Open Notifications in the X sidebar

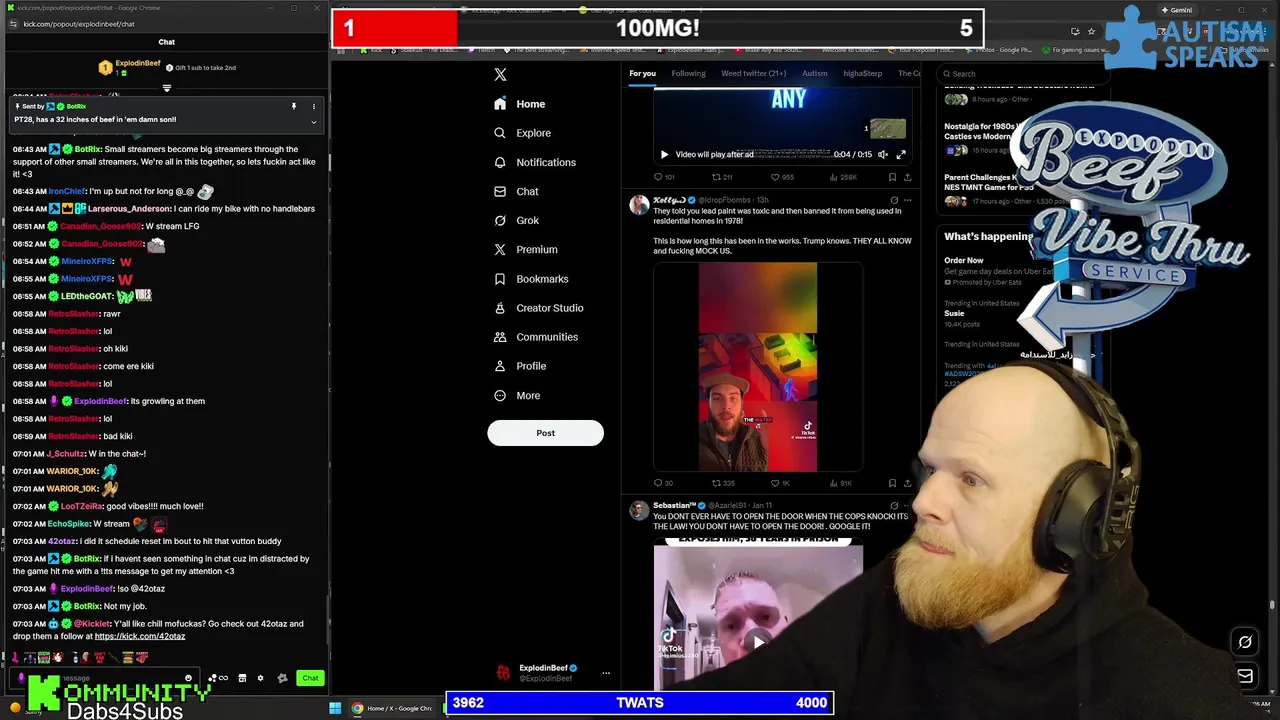[x=535, y=162]
